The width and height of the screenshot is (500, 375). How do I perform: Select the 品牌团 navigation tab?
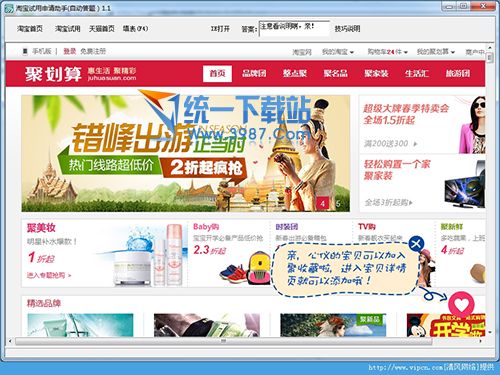click(254, 73)
